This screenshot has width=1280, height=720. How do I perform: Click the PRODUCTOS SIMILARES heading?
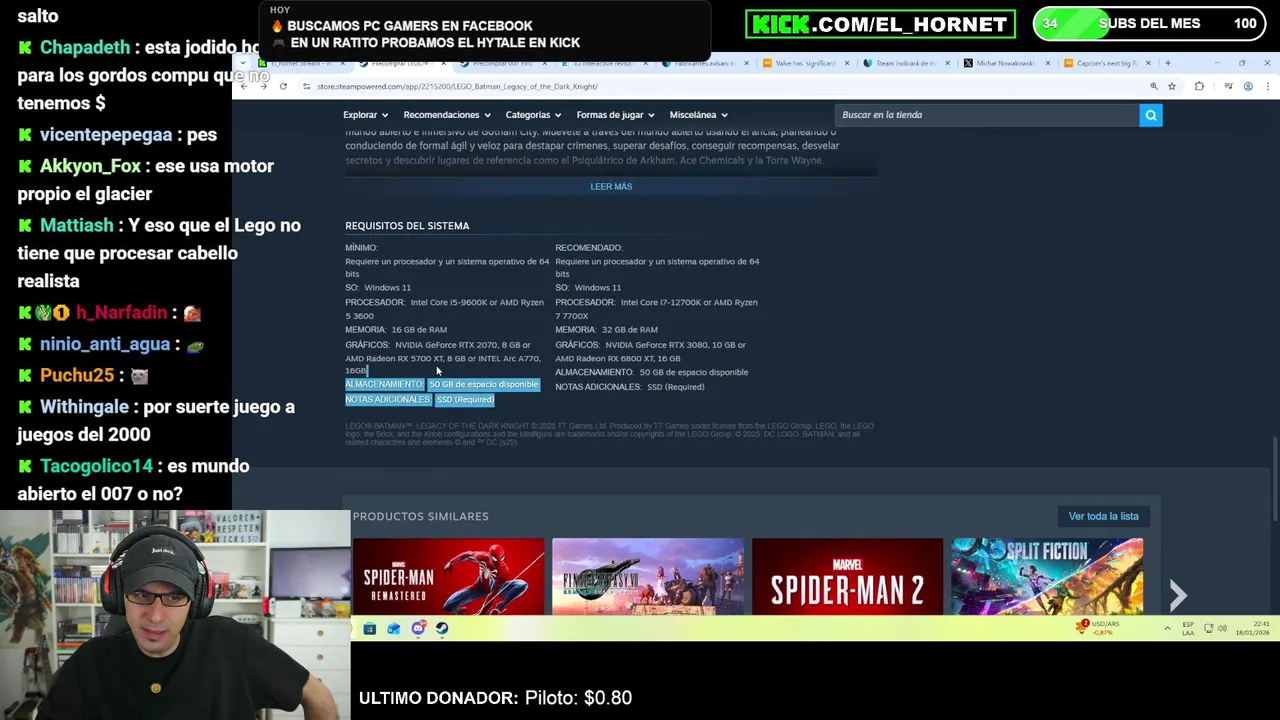pos(420,516)
